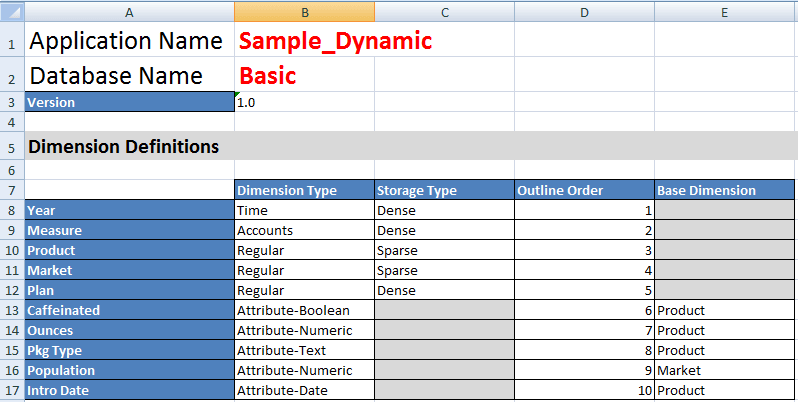Select the Year dimension name cell
The height and width of the screenshot is (402, 798).
tap(129, 210)
